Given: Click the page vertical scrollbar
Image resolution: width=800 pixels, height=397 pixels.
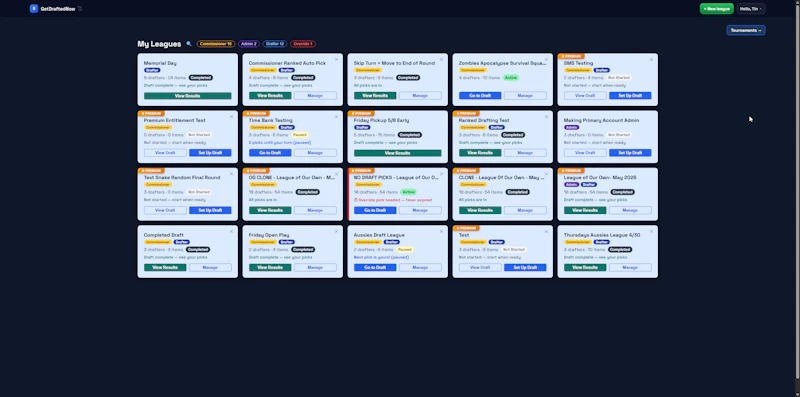Looking at the screenshot, I should pos(797,191).
